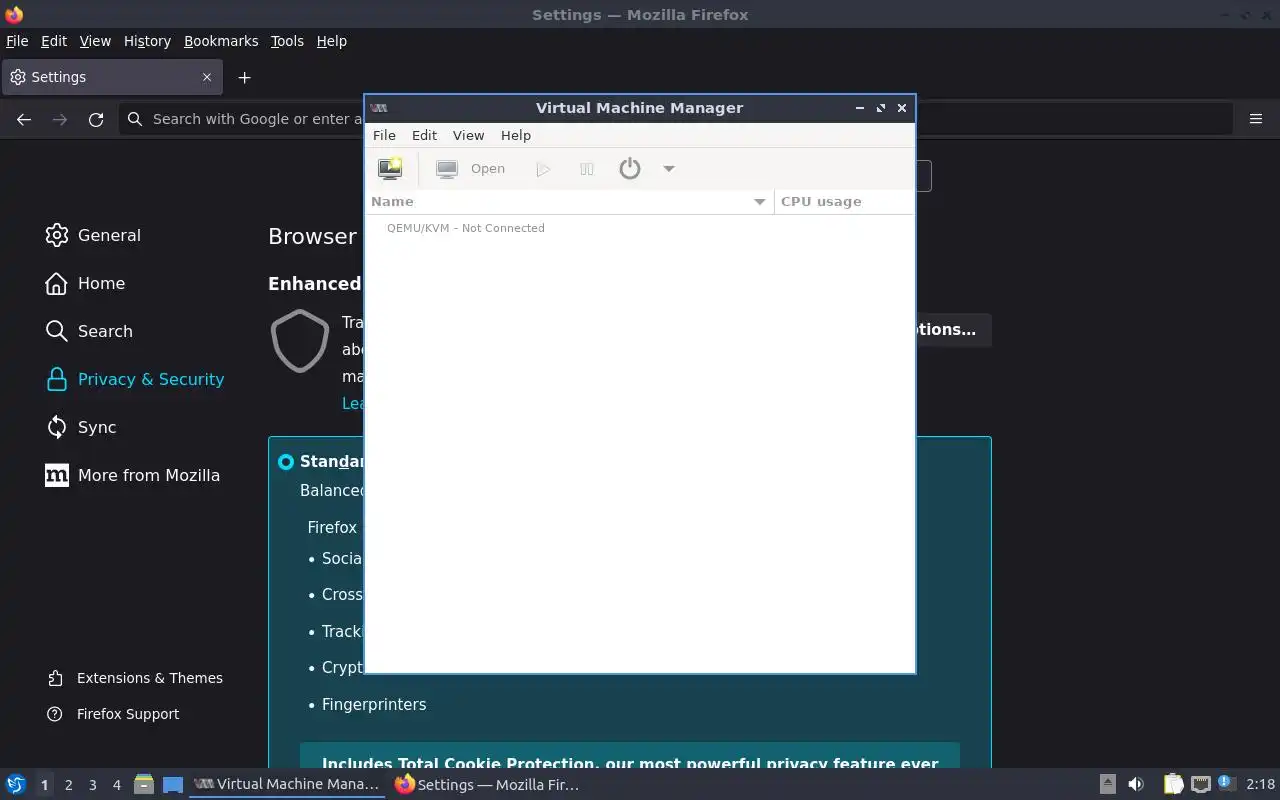Click the Run virtual machine play icon

coord(543,169)
